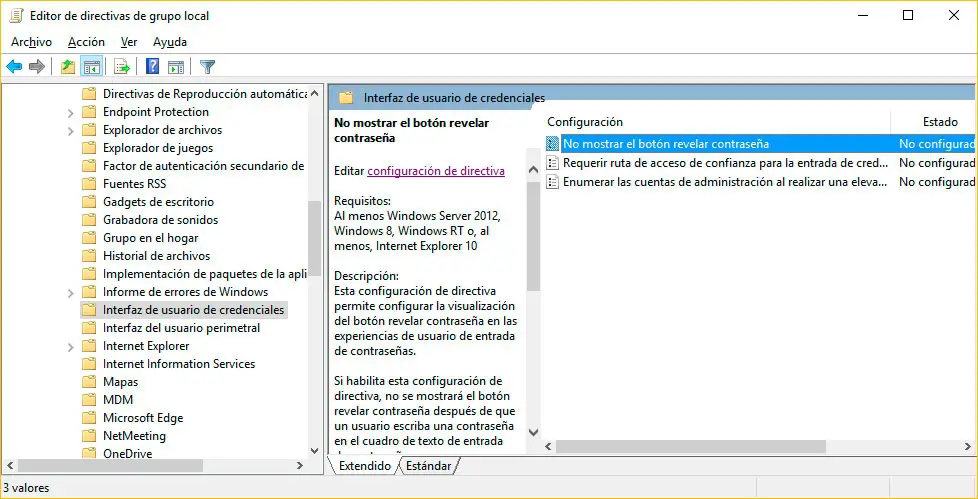Click the Up one level folder icon

[68, 66]
